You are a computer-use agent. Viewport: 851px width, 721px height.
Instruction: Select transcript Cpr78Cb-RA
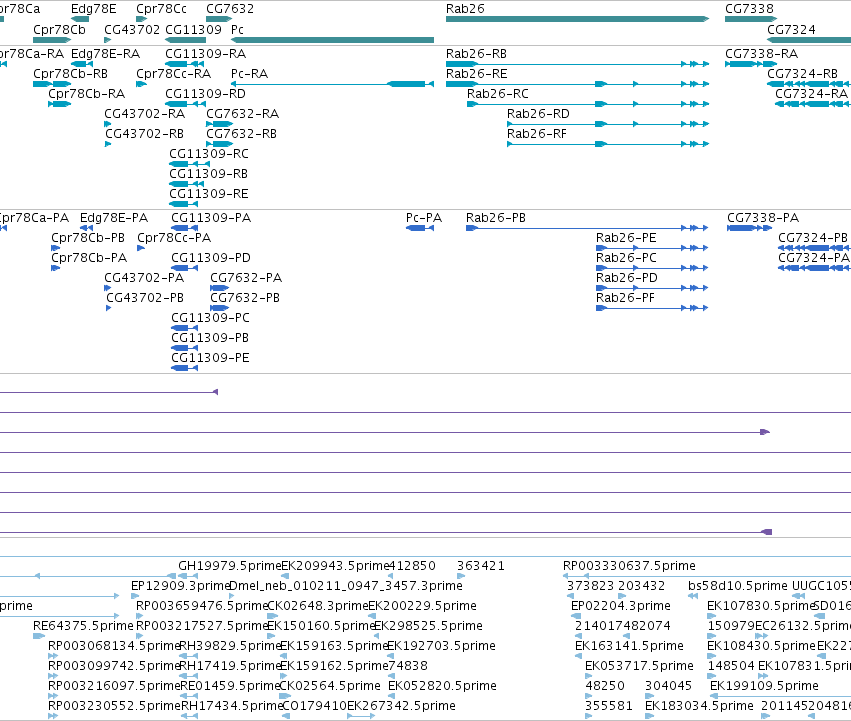click(86, 94)
